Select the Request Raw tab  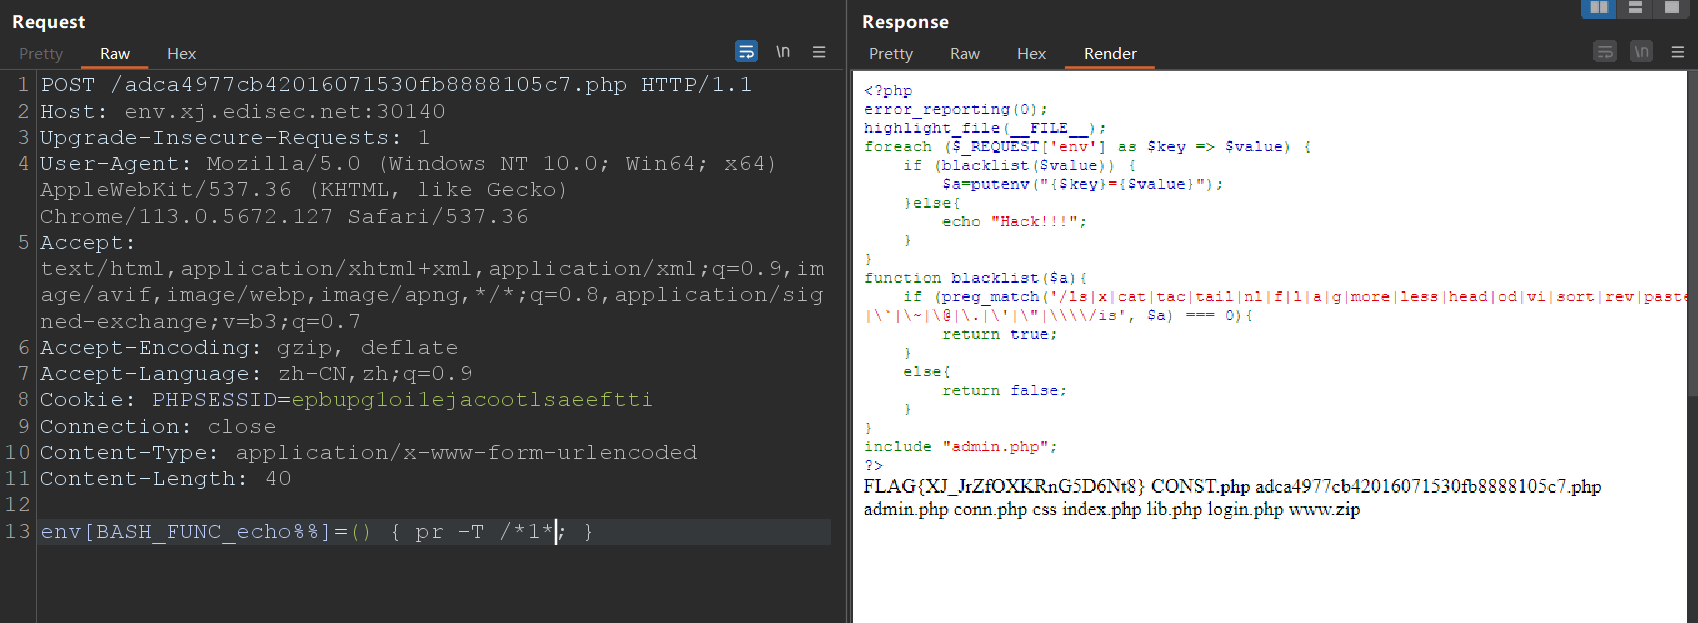[115, 54]
